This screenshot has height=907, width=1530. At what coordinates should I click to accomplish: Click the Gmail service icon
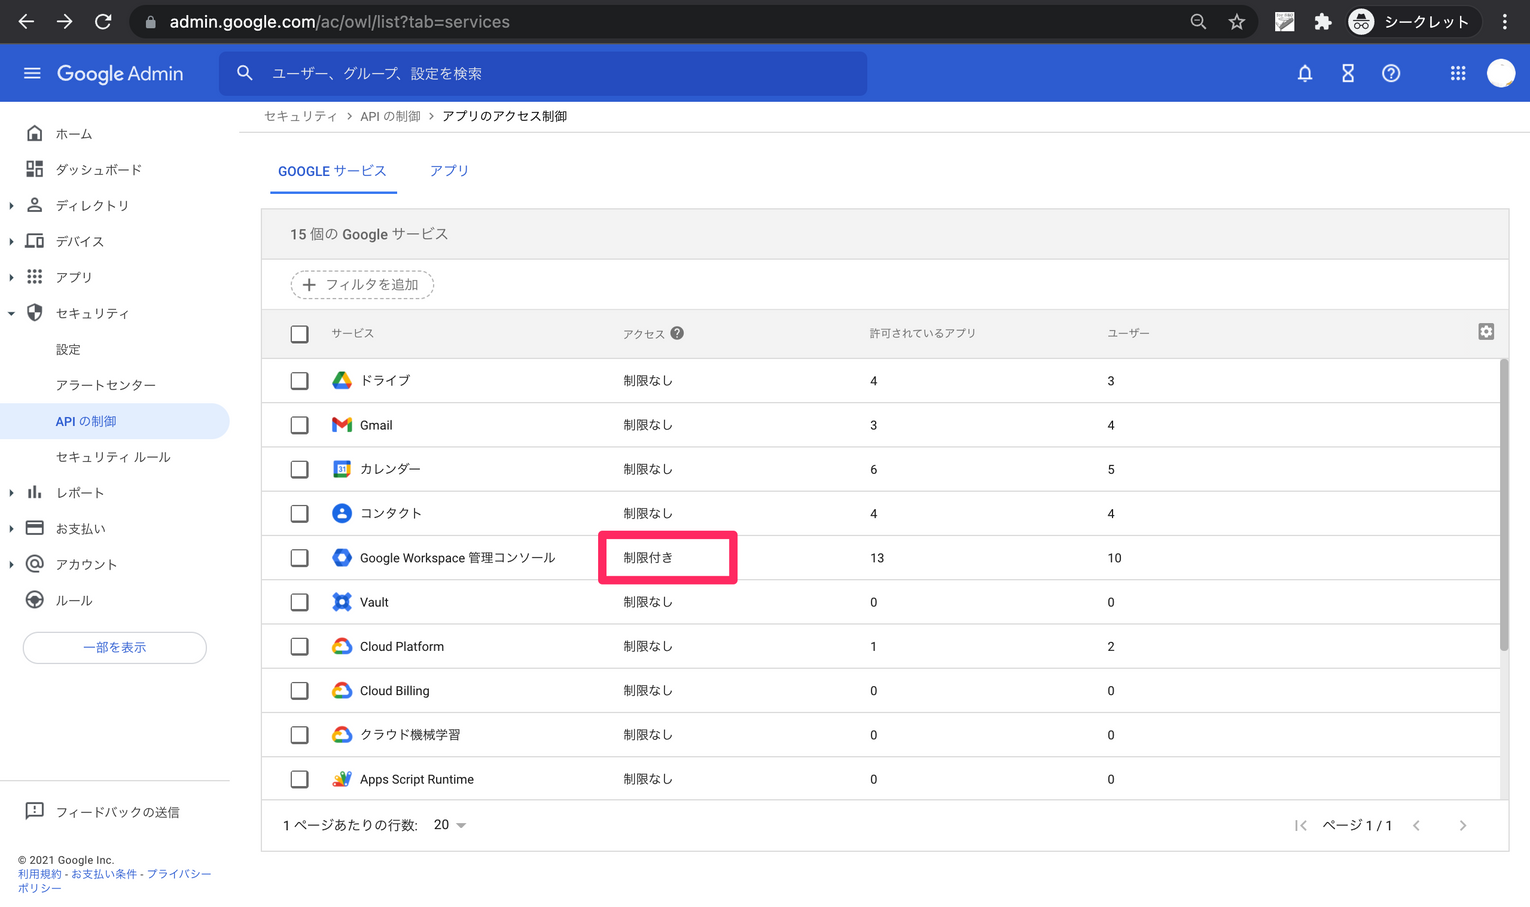342,425
